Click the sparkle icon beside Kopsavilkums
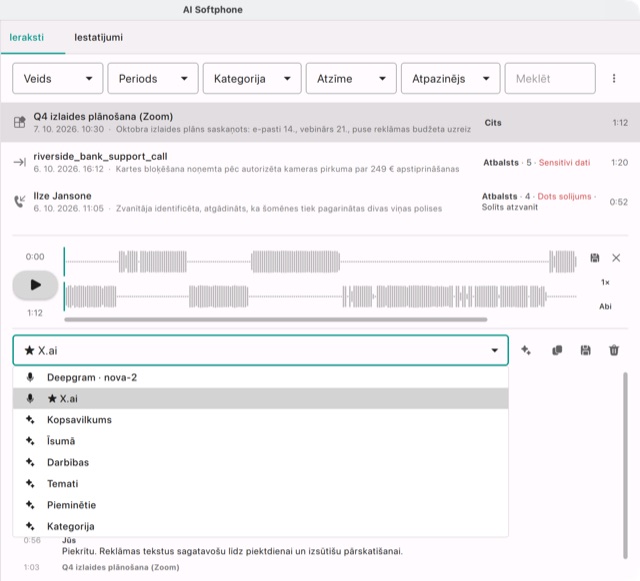The height and width of the screenshot is (581, 640). (30, 419)
